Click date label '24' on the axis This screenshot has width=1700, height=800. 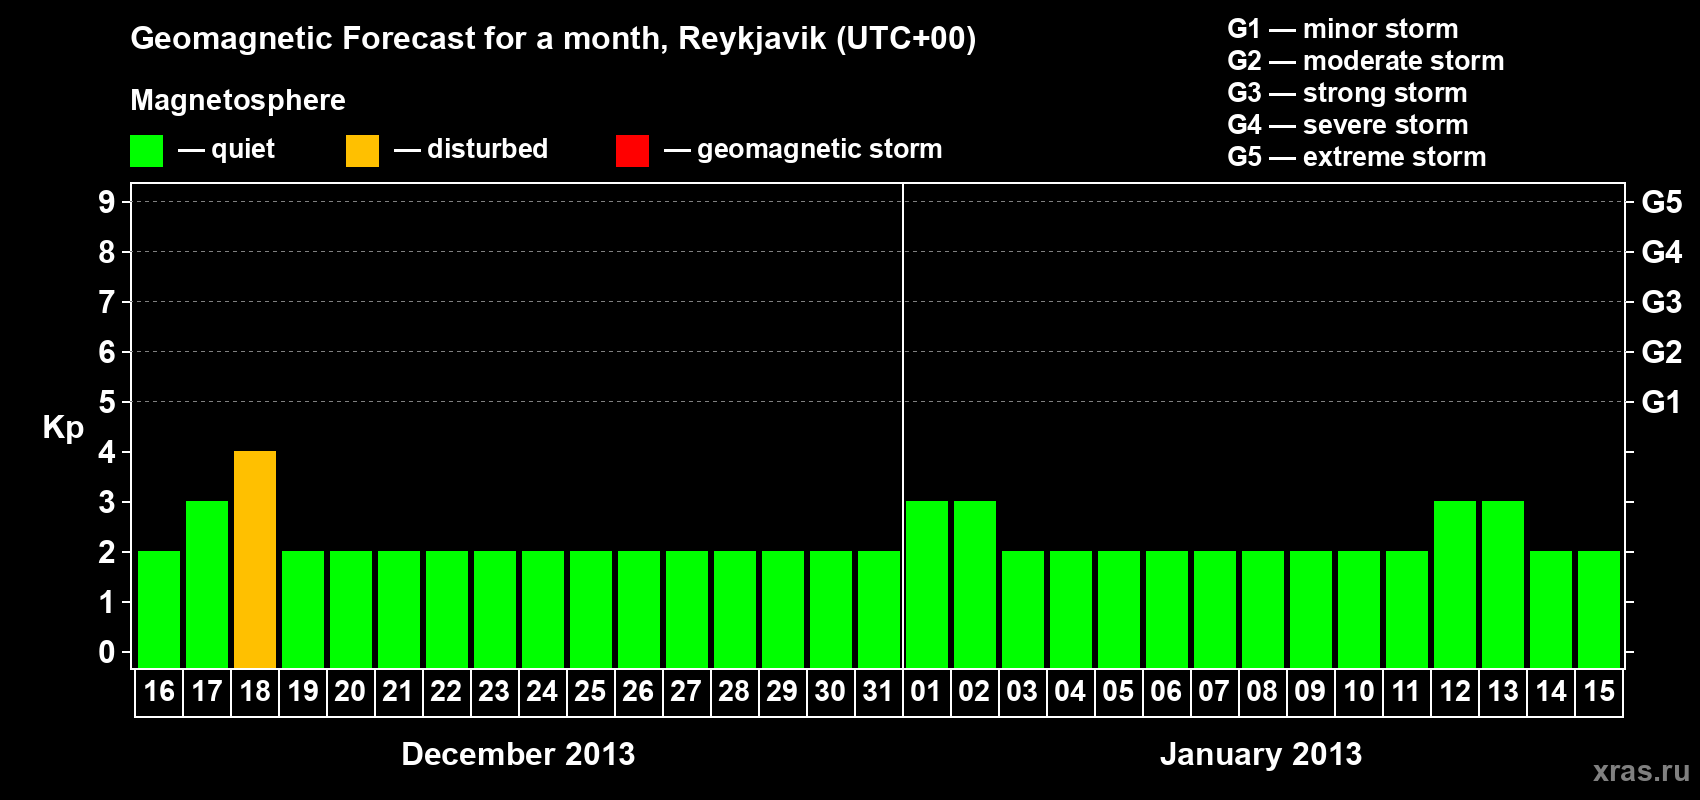coord(542,691)
